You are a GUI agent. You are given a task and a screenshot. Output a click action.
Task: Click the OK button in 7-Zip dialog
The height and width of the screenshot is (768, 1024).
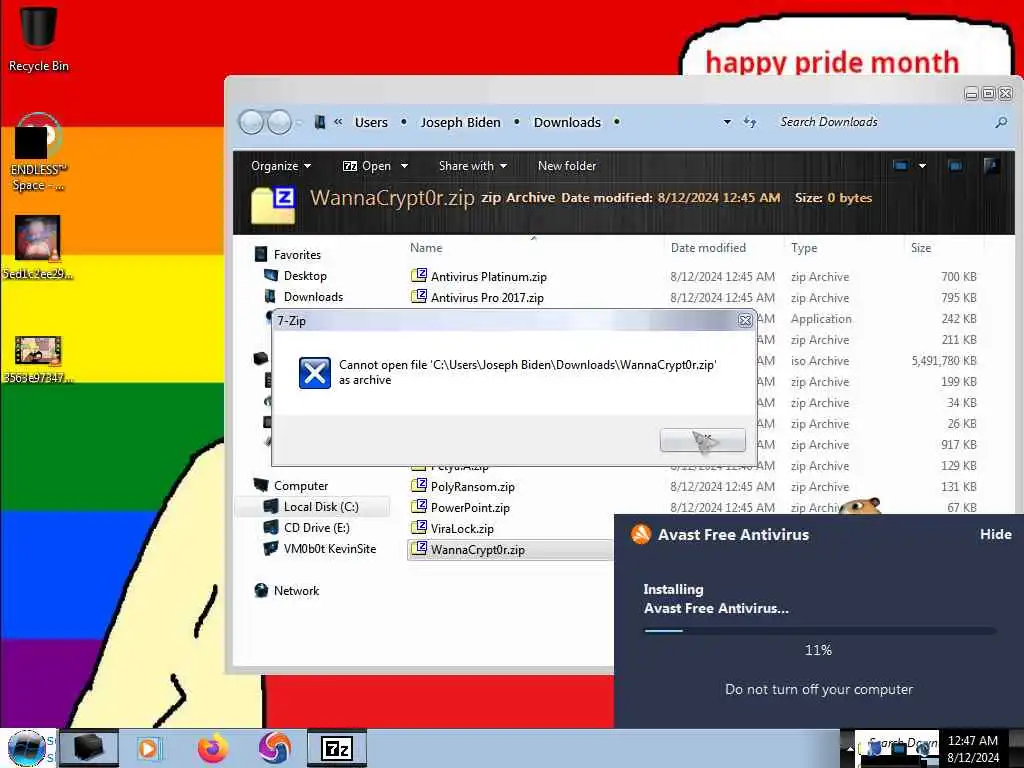(702, 440)
